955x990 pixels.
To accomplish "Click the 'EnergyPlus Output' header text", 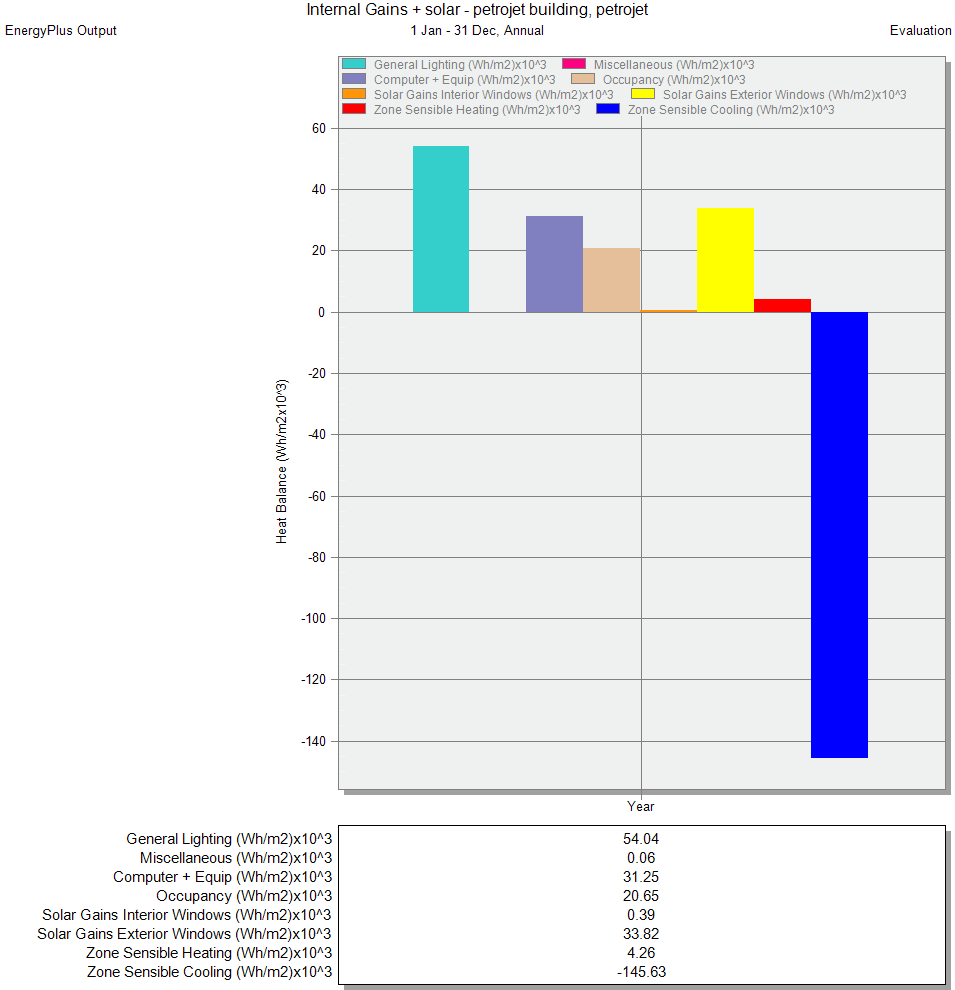I will (x=61, y=31).
